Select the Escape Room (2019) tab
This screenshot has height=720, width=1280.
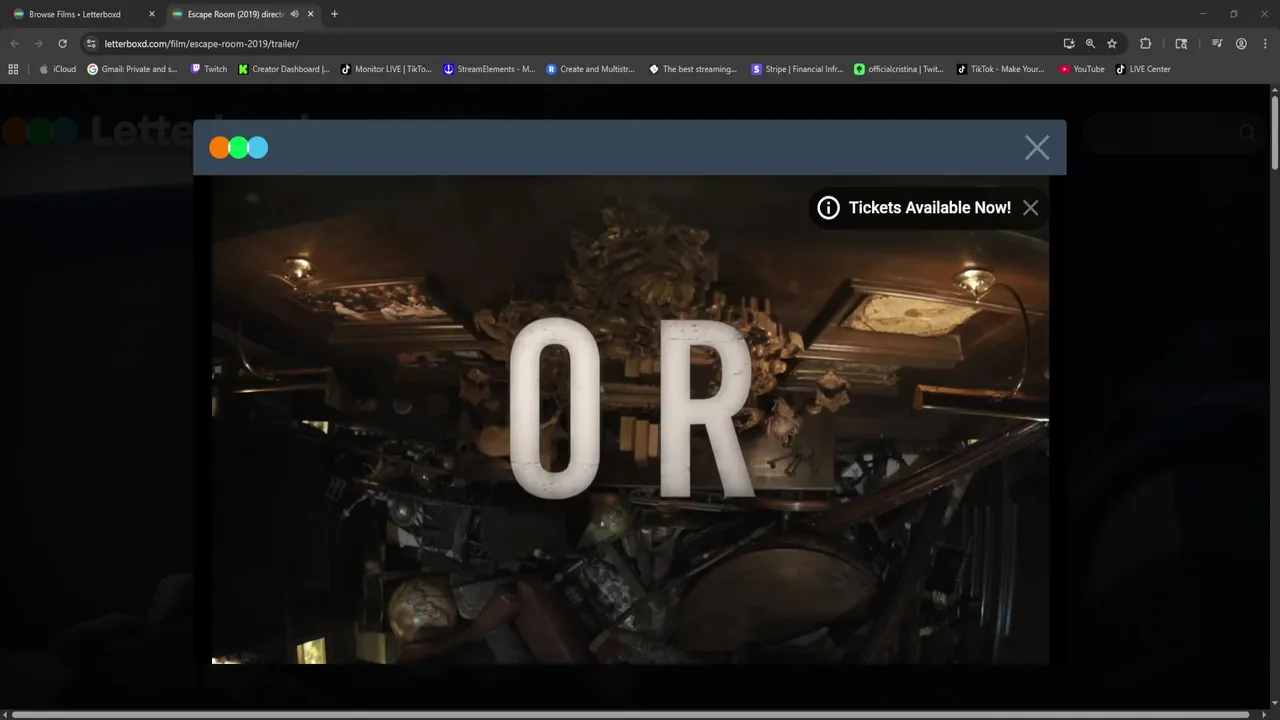[x=244, y=14]
